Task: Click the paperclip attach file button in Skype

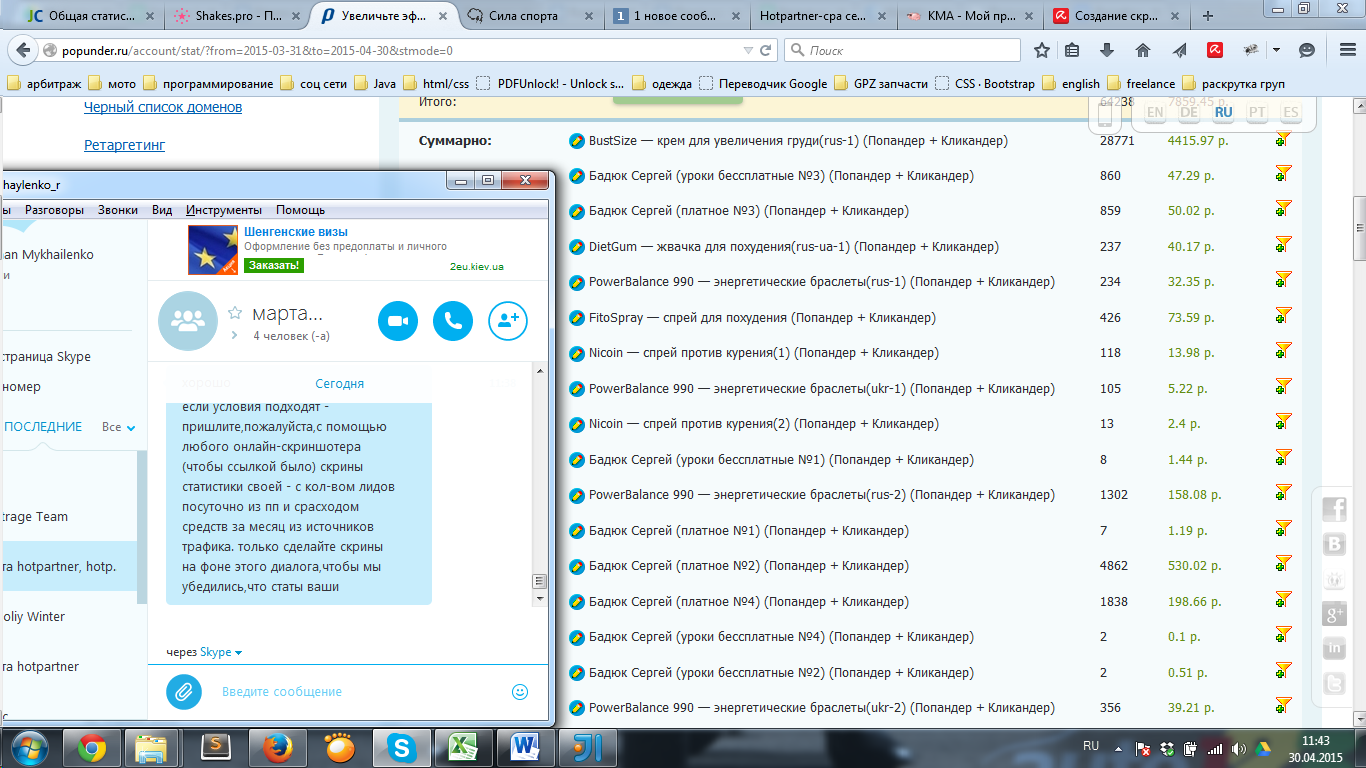Action: [x=184, y=691]
